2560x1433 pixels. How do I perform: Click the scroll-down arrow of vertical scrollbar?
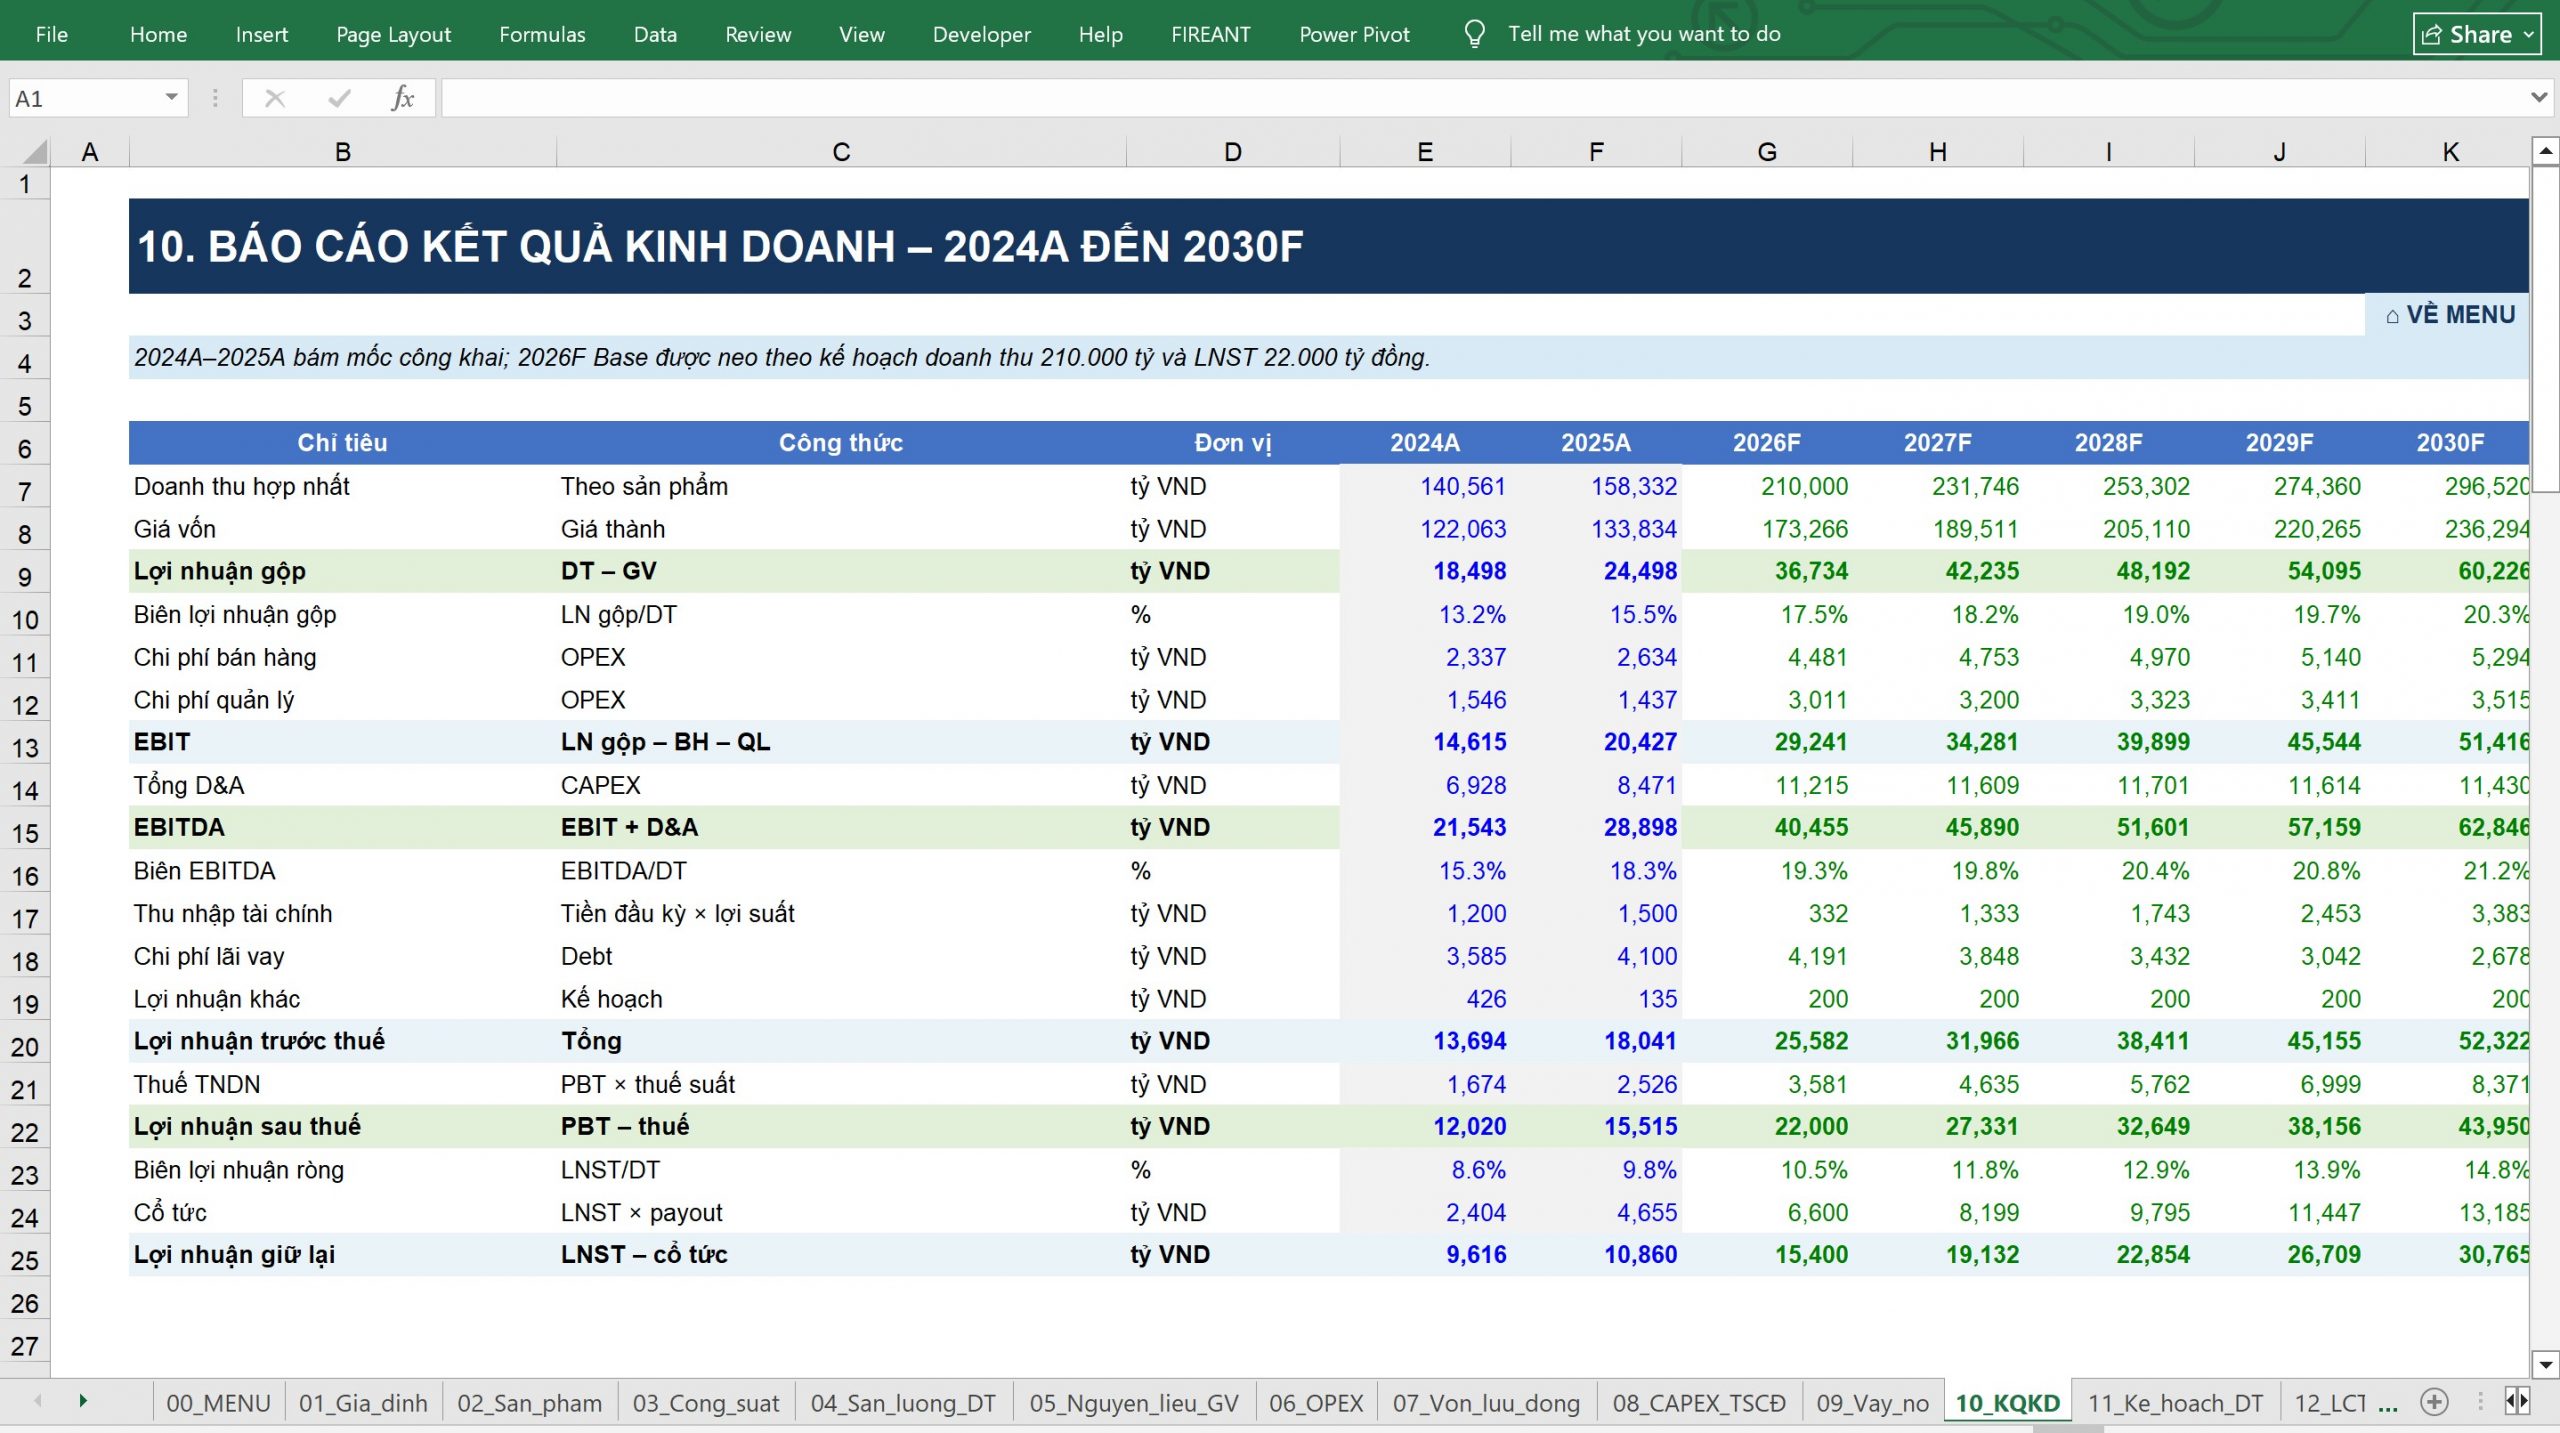pyautogui.click(x=2545, y=1364)
